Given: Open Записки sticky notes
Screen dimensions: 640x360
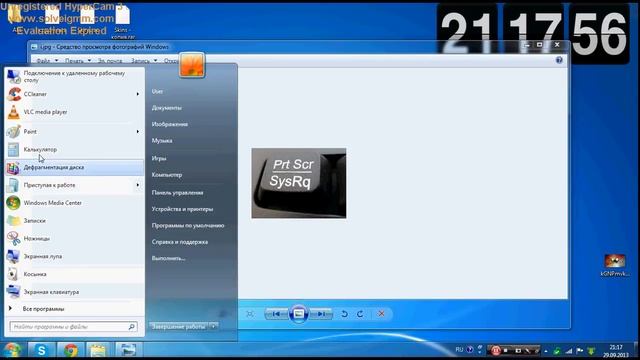Looking at the screenshot, I should (x=74, y=220).
